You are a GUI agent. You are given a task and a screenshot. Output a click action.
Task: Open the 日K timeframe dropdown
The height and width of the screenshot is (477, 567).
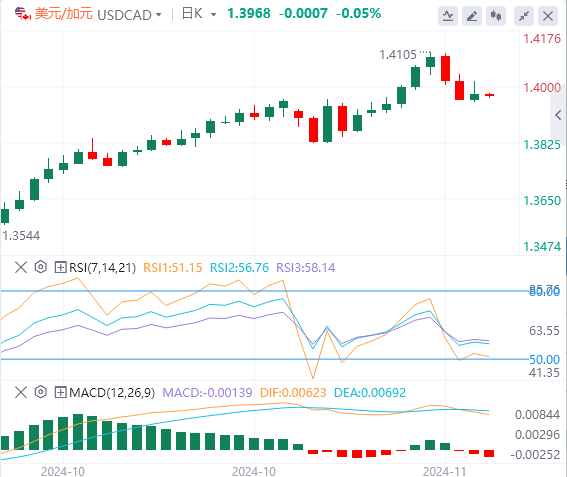pyautogui.click(x=213, y=15)
